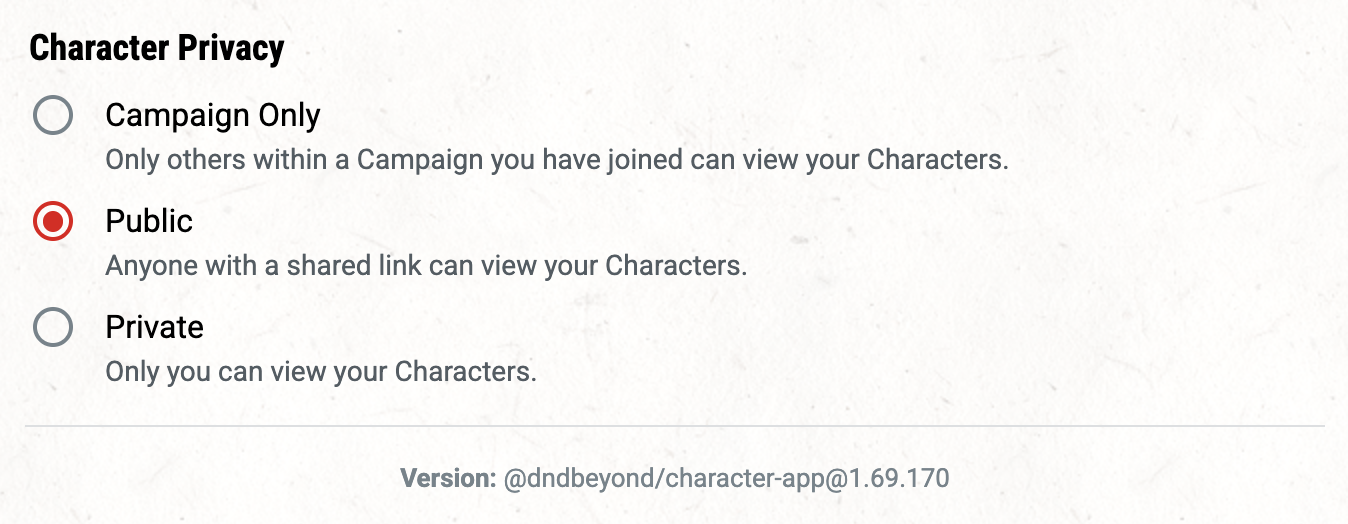Choose the first Character Privacy option

click(x=53, y=115)
